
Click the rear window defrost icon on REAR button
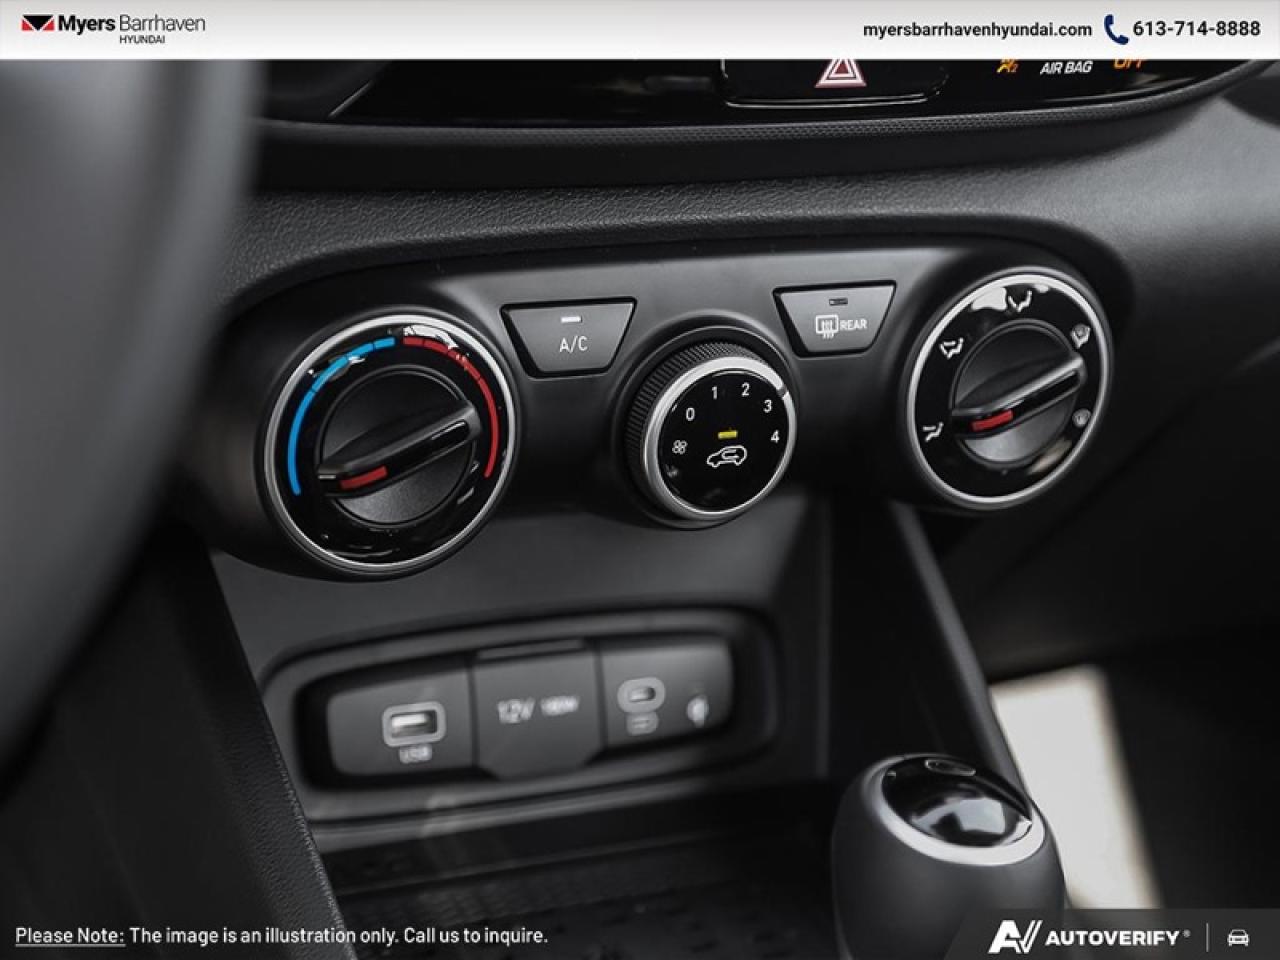point(827,322)
